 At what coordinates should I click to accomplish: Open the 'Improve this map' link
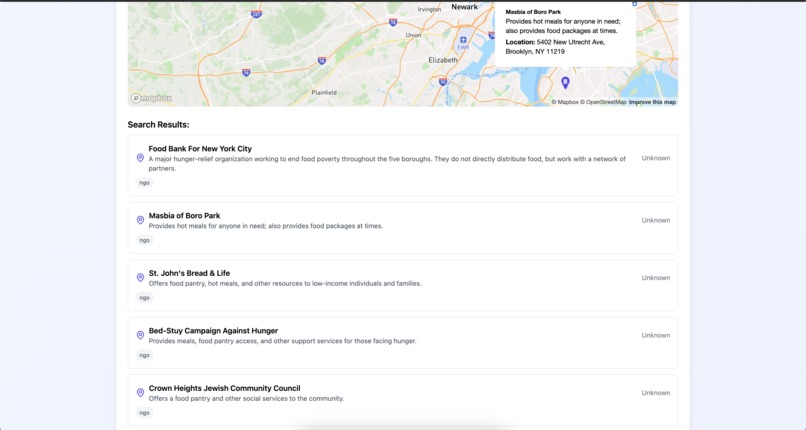[652, 102]
